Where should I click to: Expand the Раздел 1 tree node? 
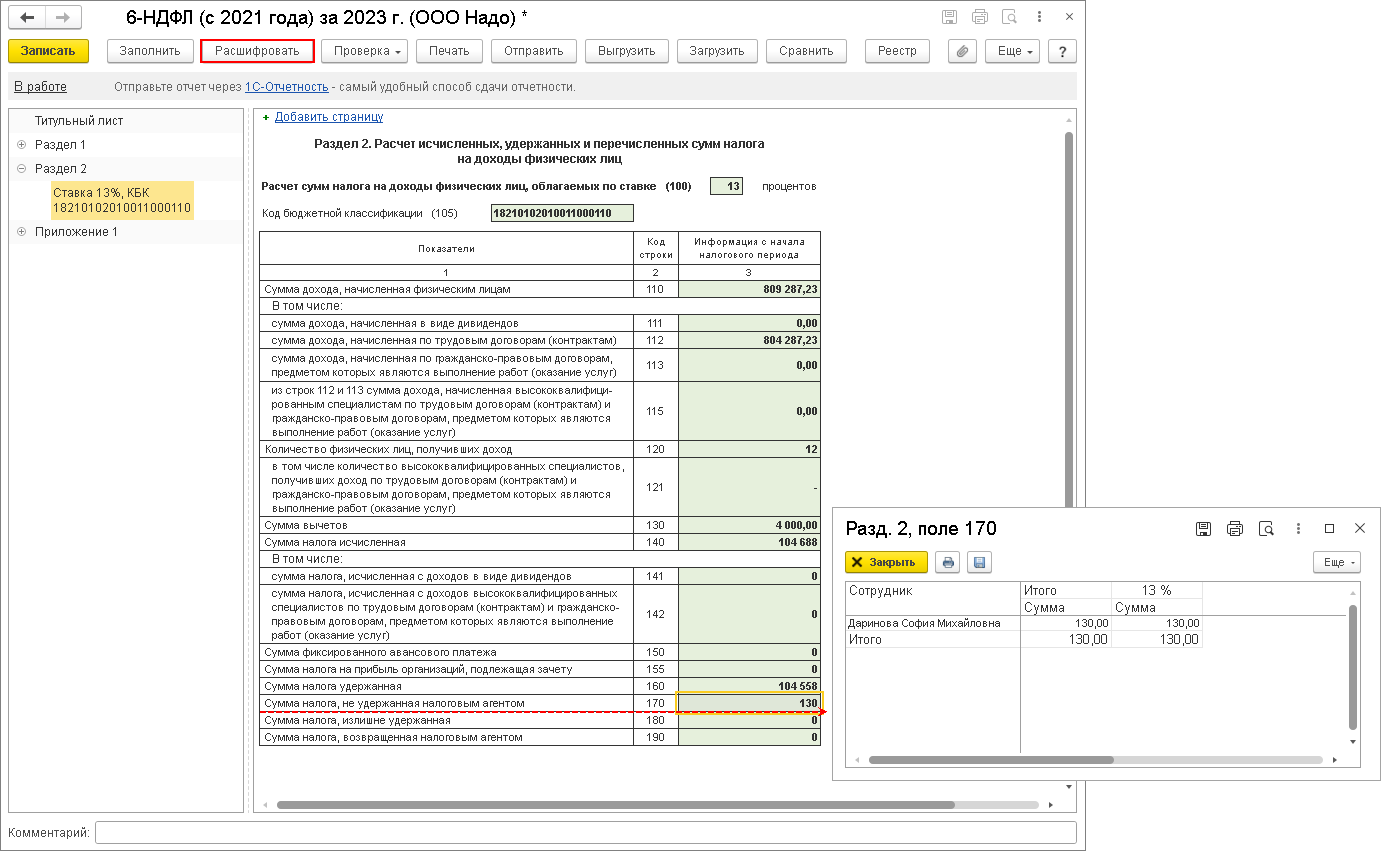[x=21, y=145]
